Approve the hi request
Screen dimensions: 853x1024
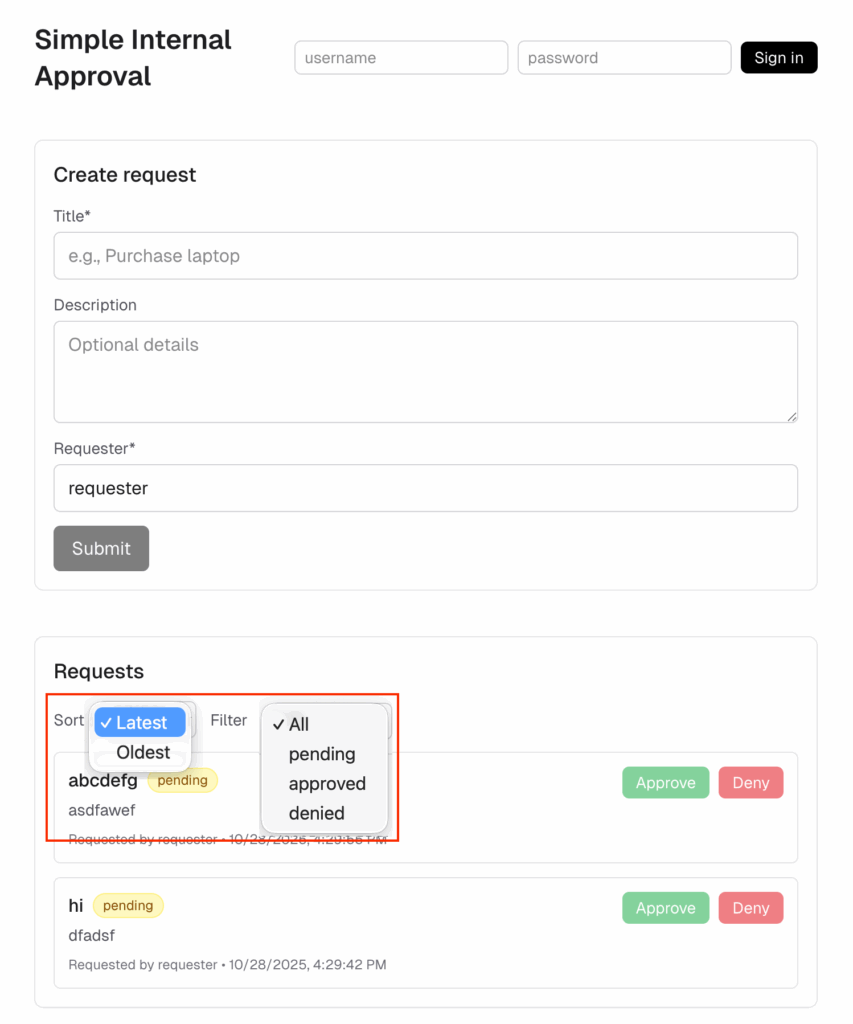(665, 908)
